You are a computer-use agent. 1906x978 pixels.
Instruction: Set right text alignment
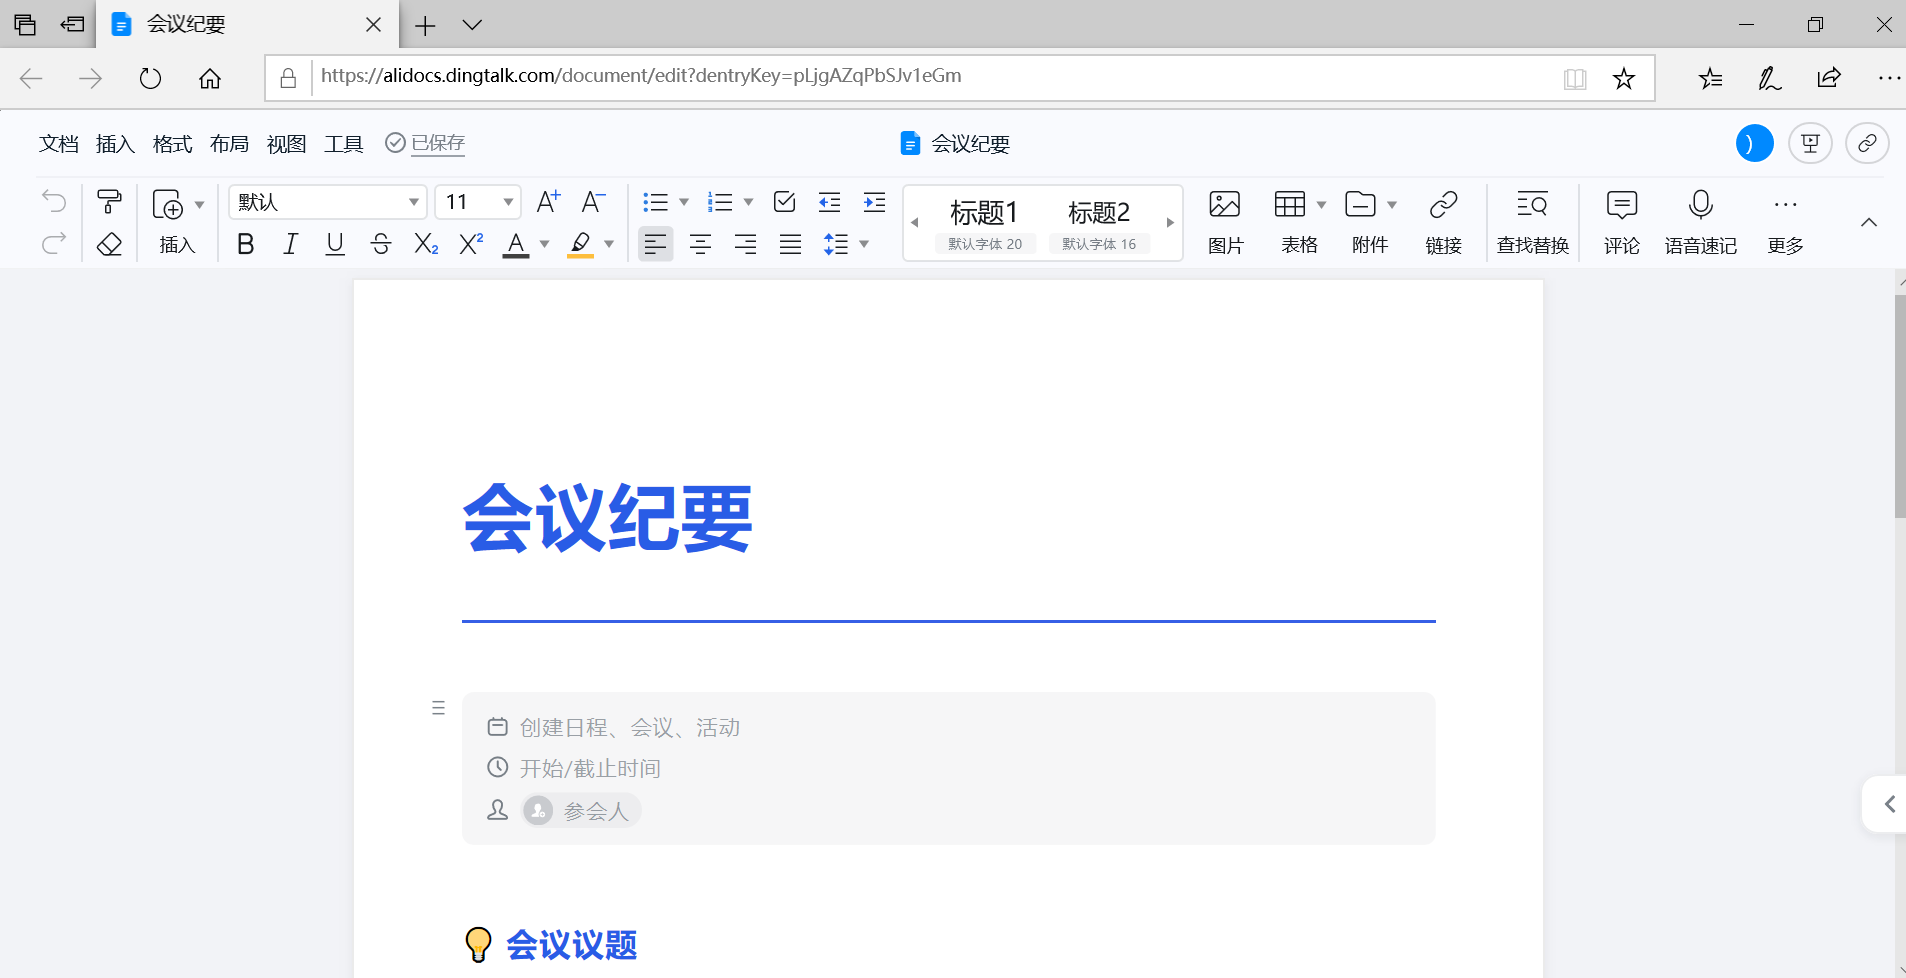point(745,243)
